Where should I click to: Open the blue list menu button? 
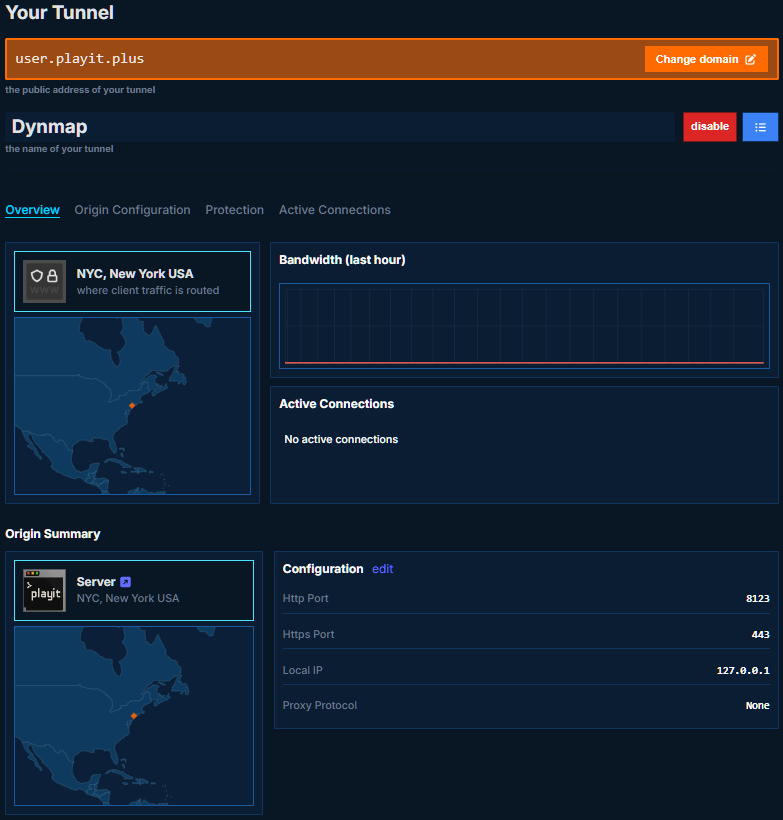760,127
